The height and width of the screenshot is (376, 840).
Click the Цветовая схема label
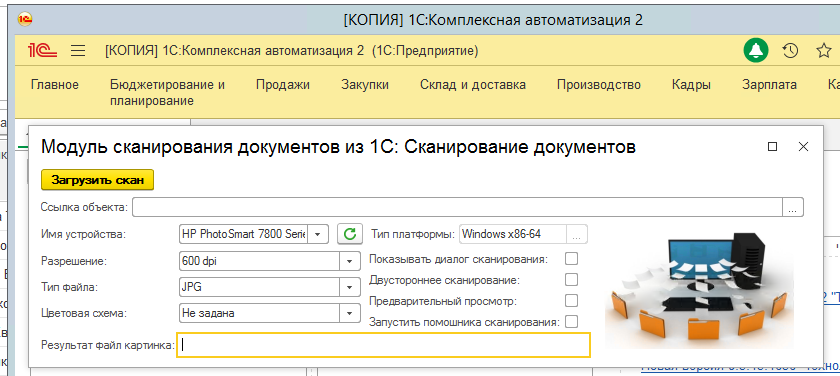[84, 313]
